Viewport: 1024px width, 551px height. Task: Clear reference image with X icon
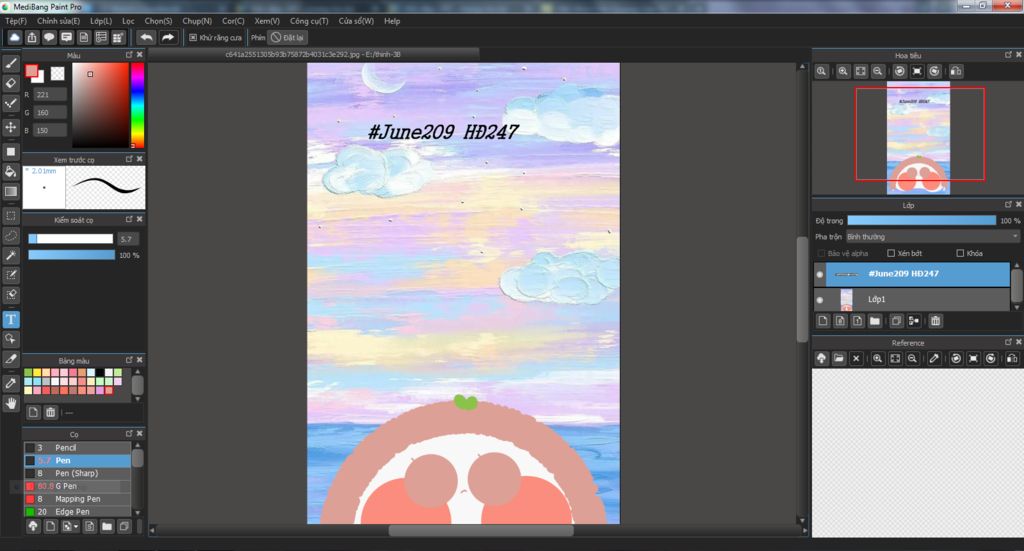point(856,358)
